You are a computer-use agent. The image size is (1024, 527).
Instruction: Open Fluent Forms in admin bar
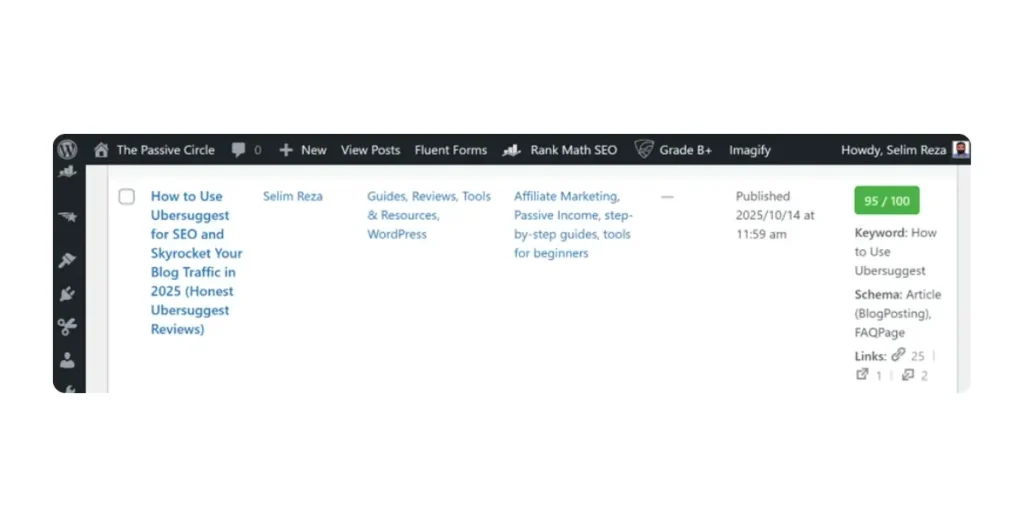(450, 150)
